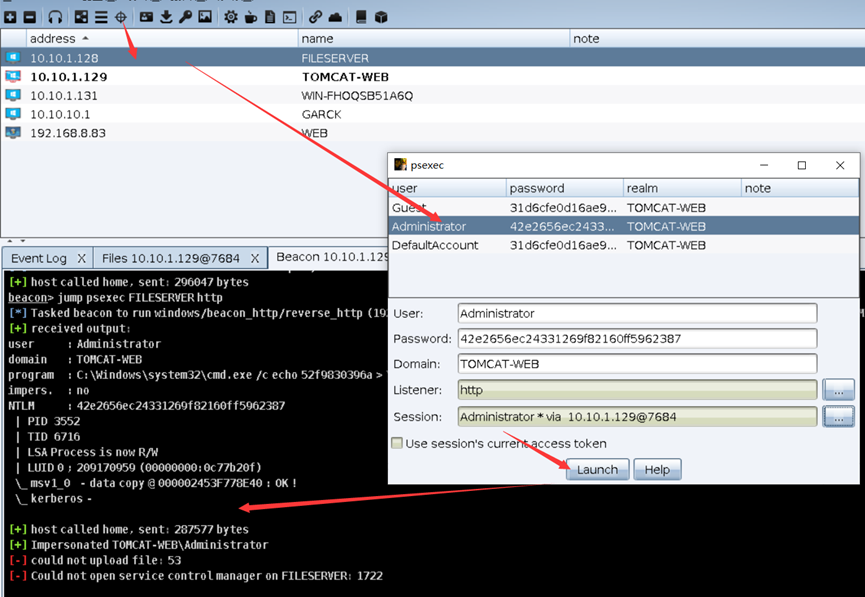Open Downloaded files arrow icon

point(166,17)
